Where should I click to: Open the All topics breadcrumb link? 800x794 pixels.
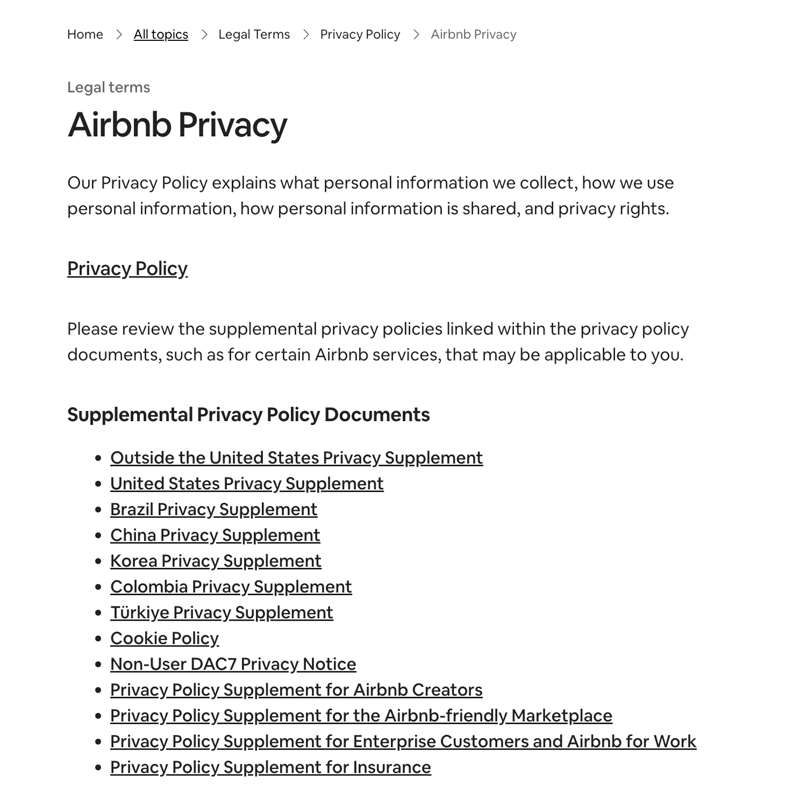coord(161,34)
